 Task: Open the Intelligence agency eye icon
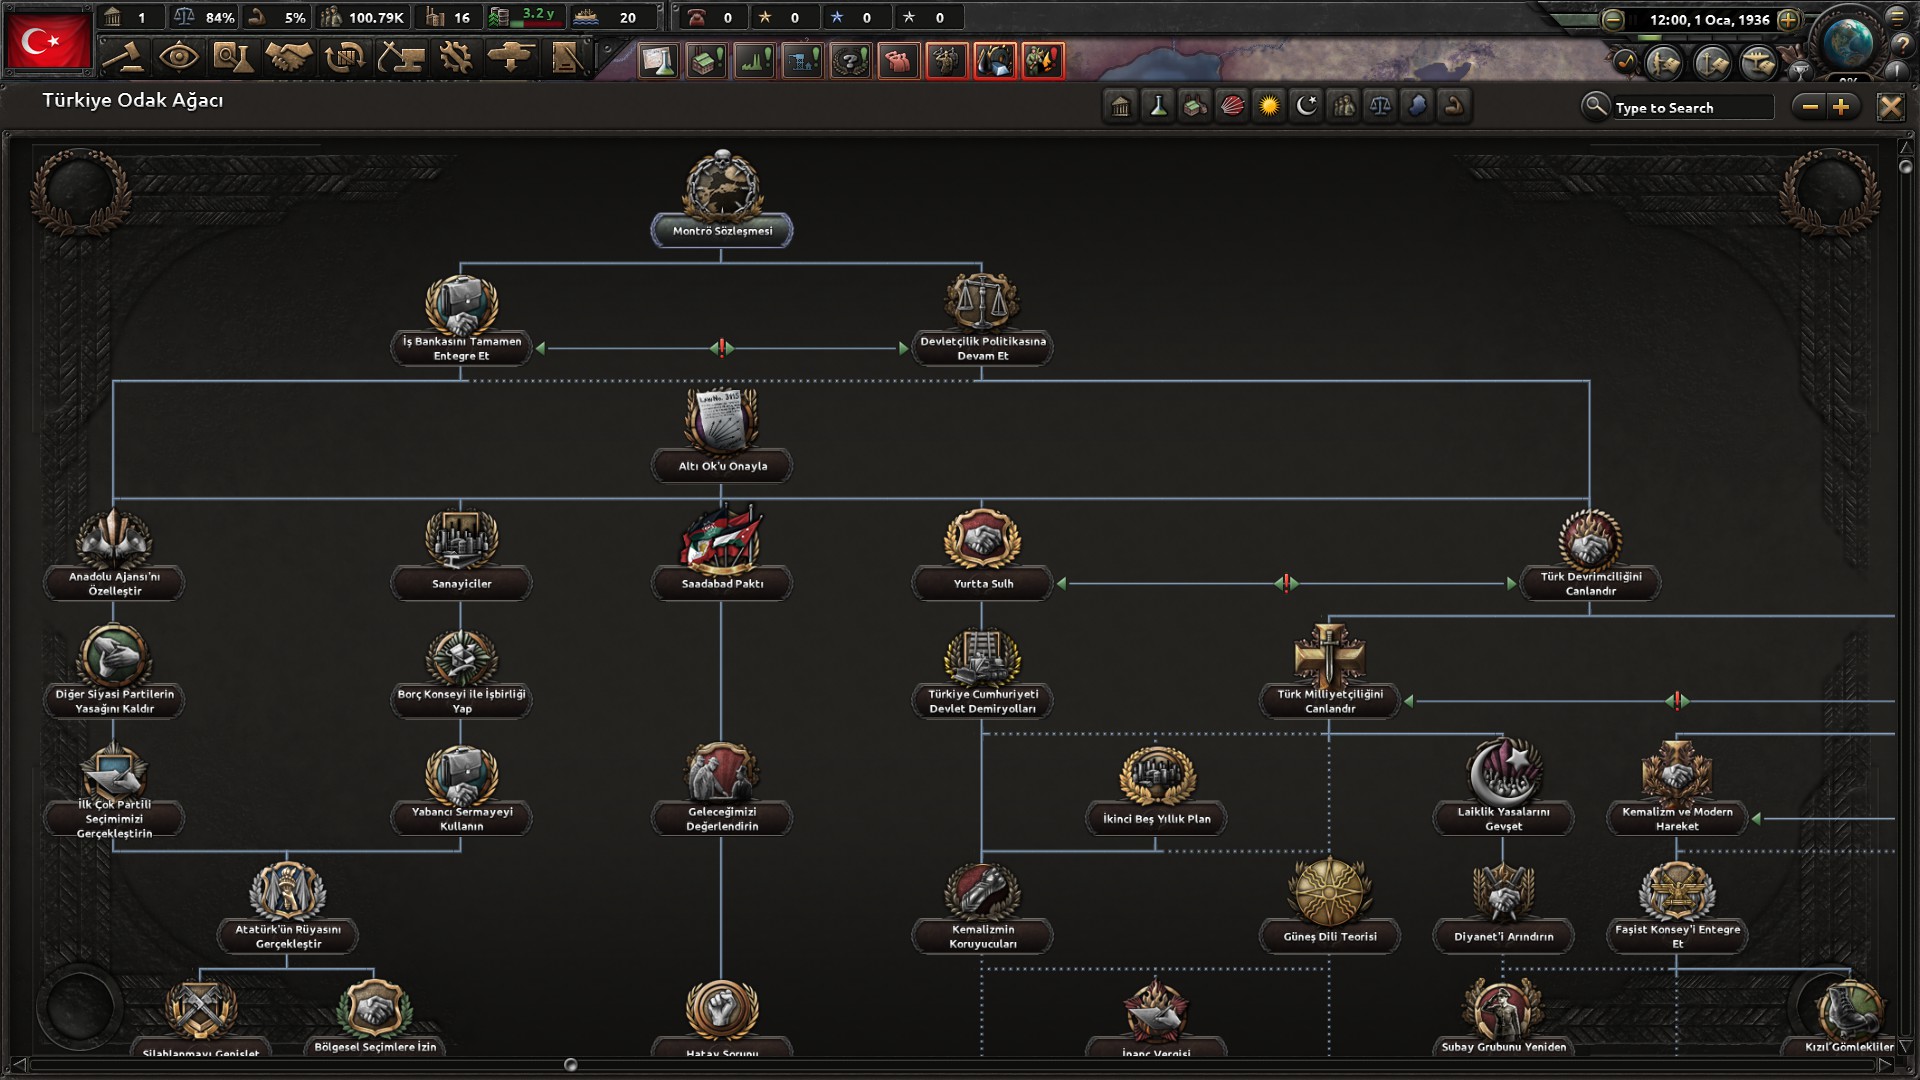(179, 58)
